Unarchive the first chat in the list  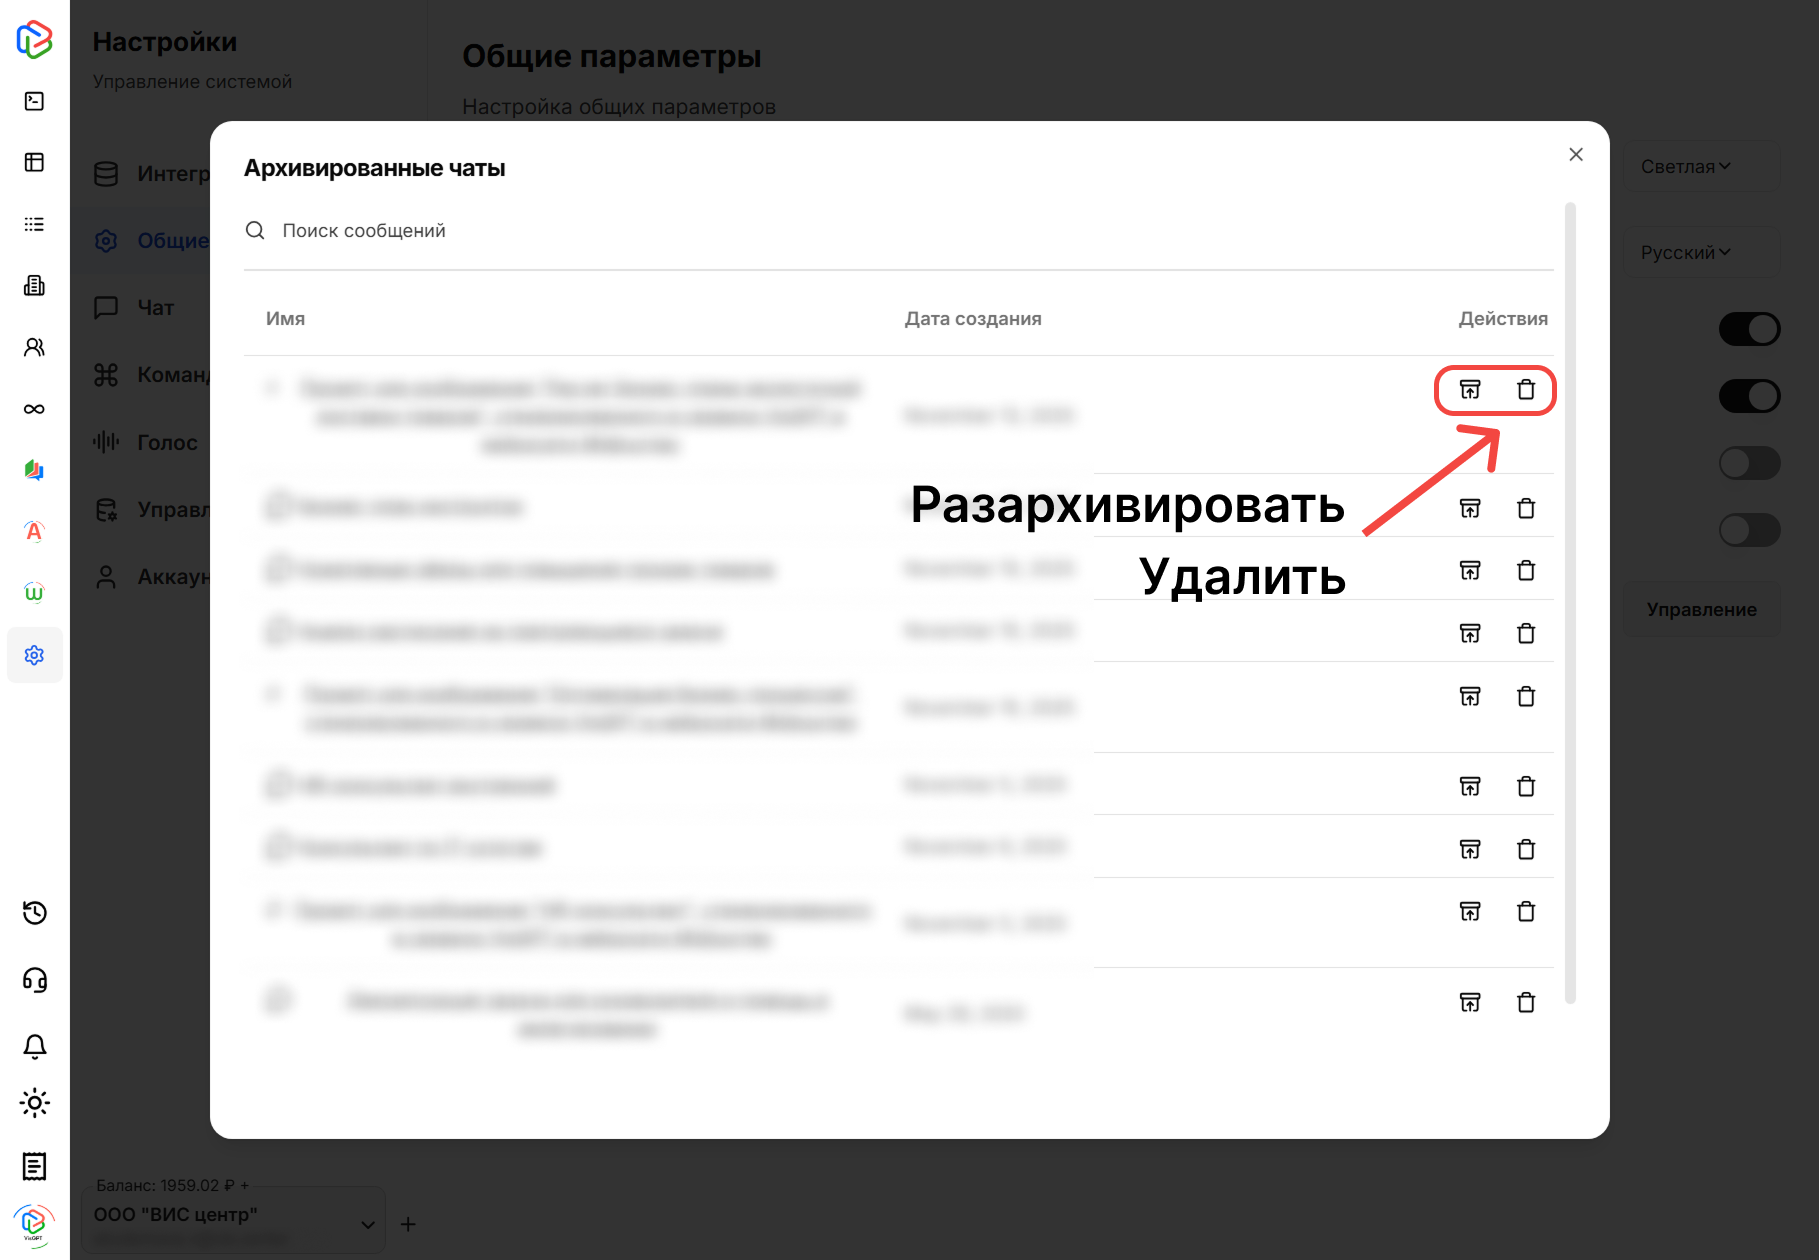click(1469, 391)
